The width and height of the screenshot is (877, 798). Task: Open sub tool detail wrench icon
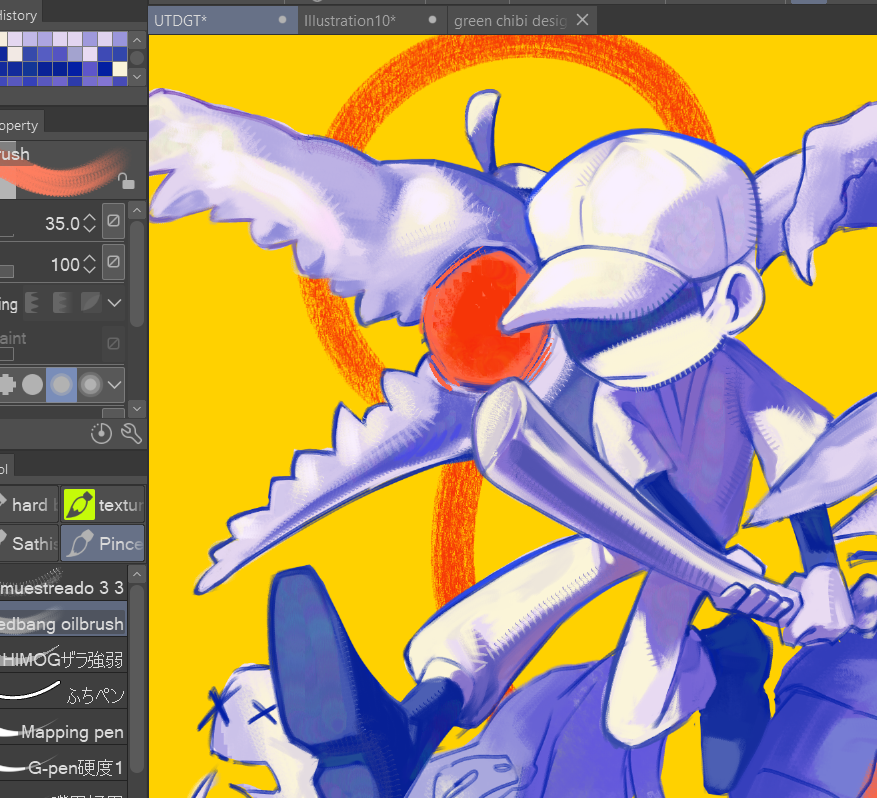[131, 433]
